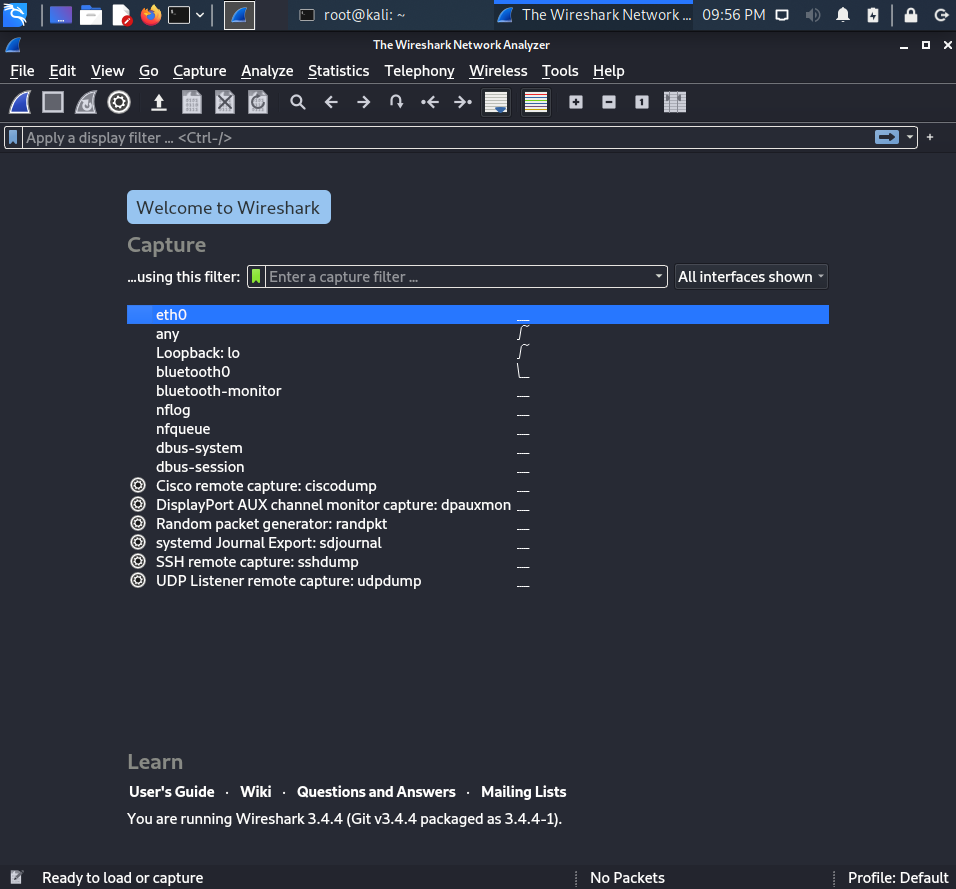Click the green capture filter bookmark icon
Viewport: 956px width, 889px height.
[x=256, y=277]
